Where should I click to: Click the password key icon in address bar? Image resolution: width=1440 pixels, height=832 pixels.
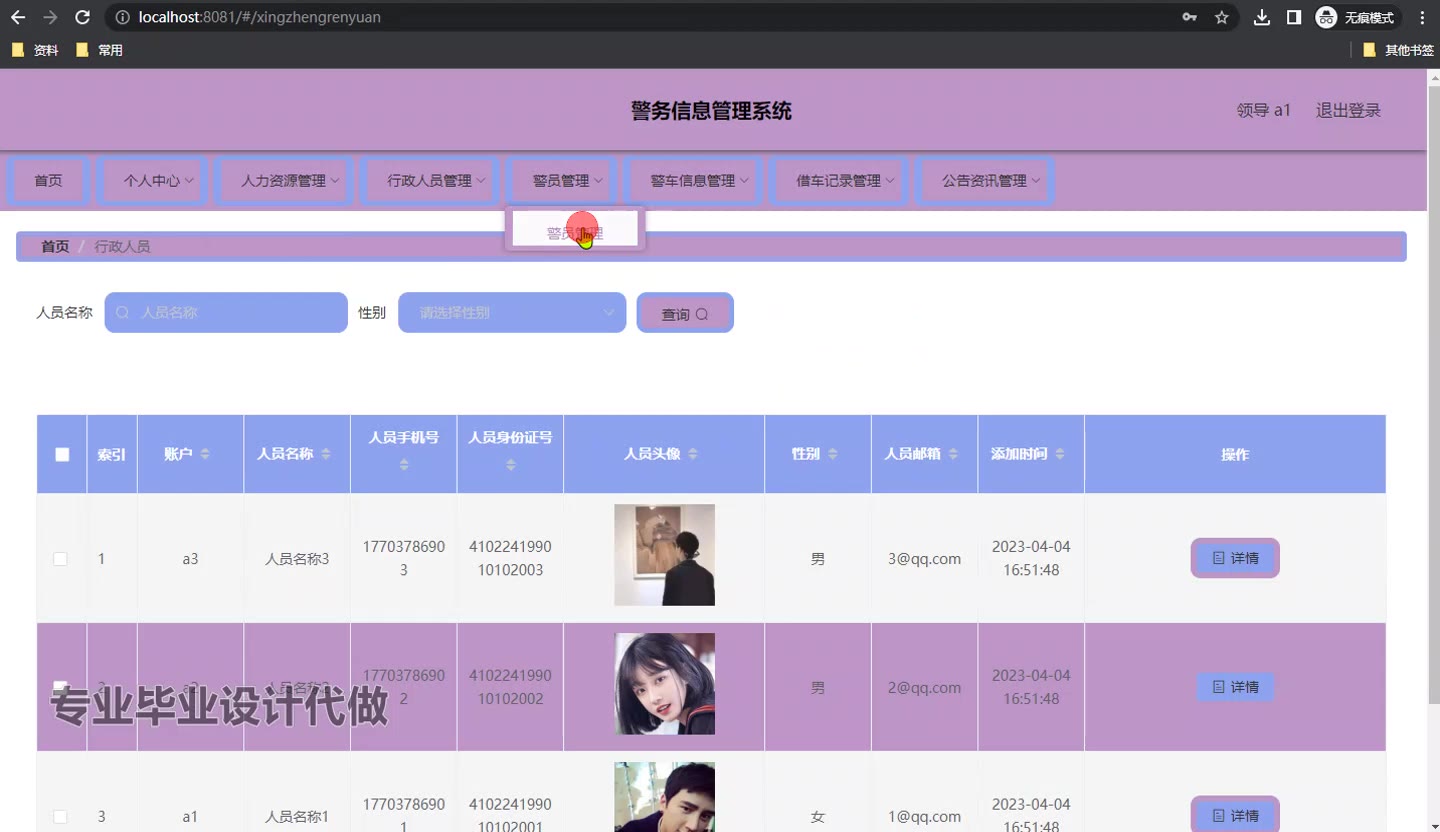(x=1189, y=17)
